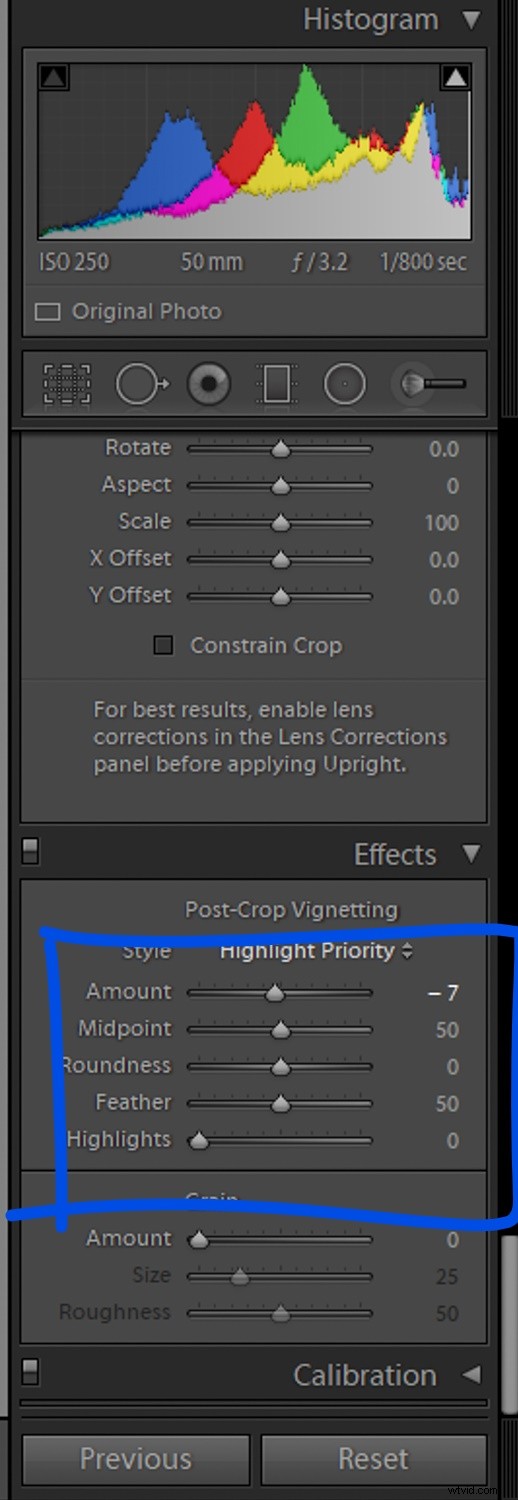Select the Graduated Filter tool
This screenshot has width=518, height=1500.
coord(277,384)
